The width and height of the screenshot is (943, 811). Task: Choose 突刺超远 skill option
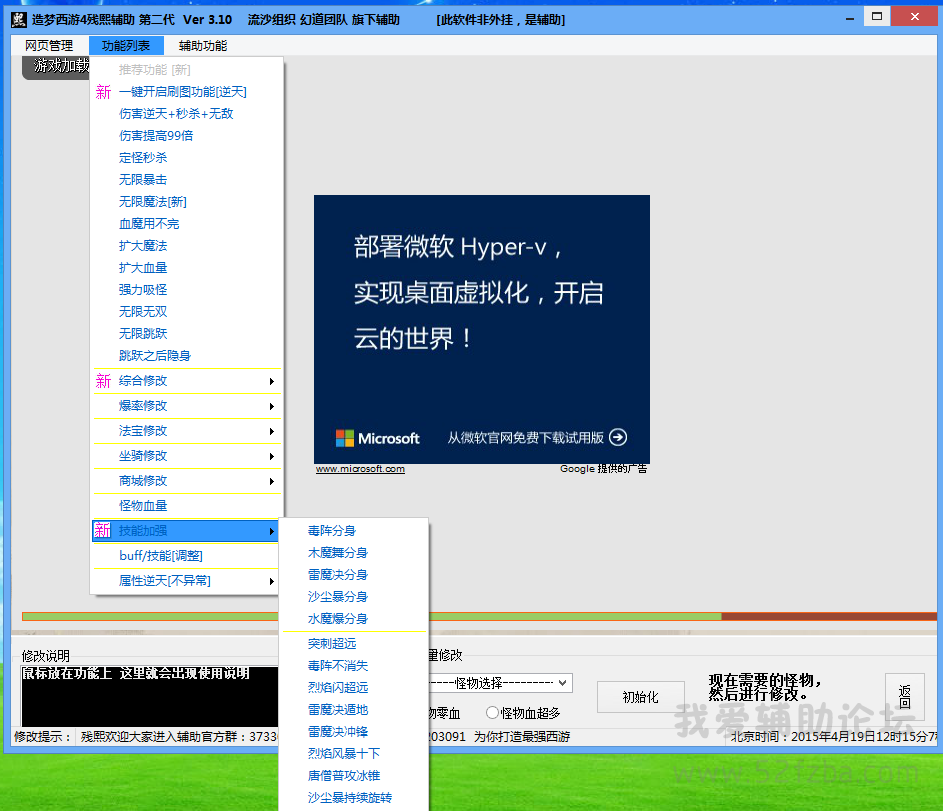coord(354,644)
